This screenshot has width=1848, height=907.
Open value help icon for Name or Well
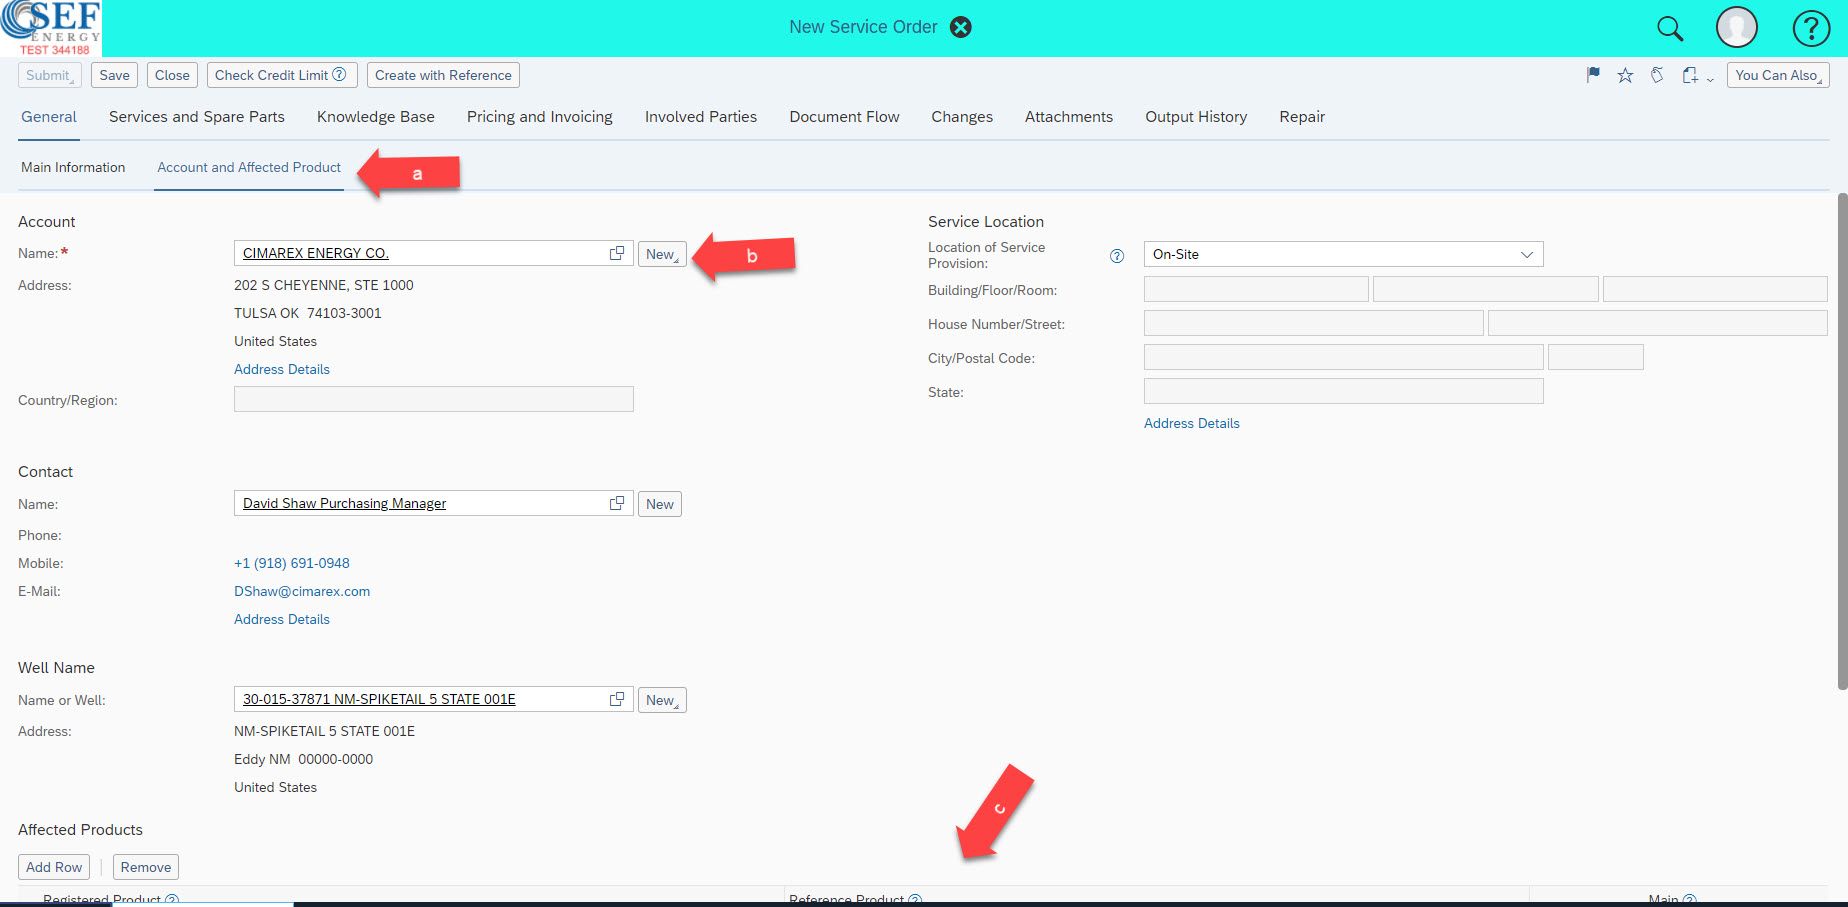pyautogui.click(x=617, y=699)
